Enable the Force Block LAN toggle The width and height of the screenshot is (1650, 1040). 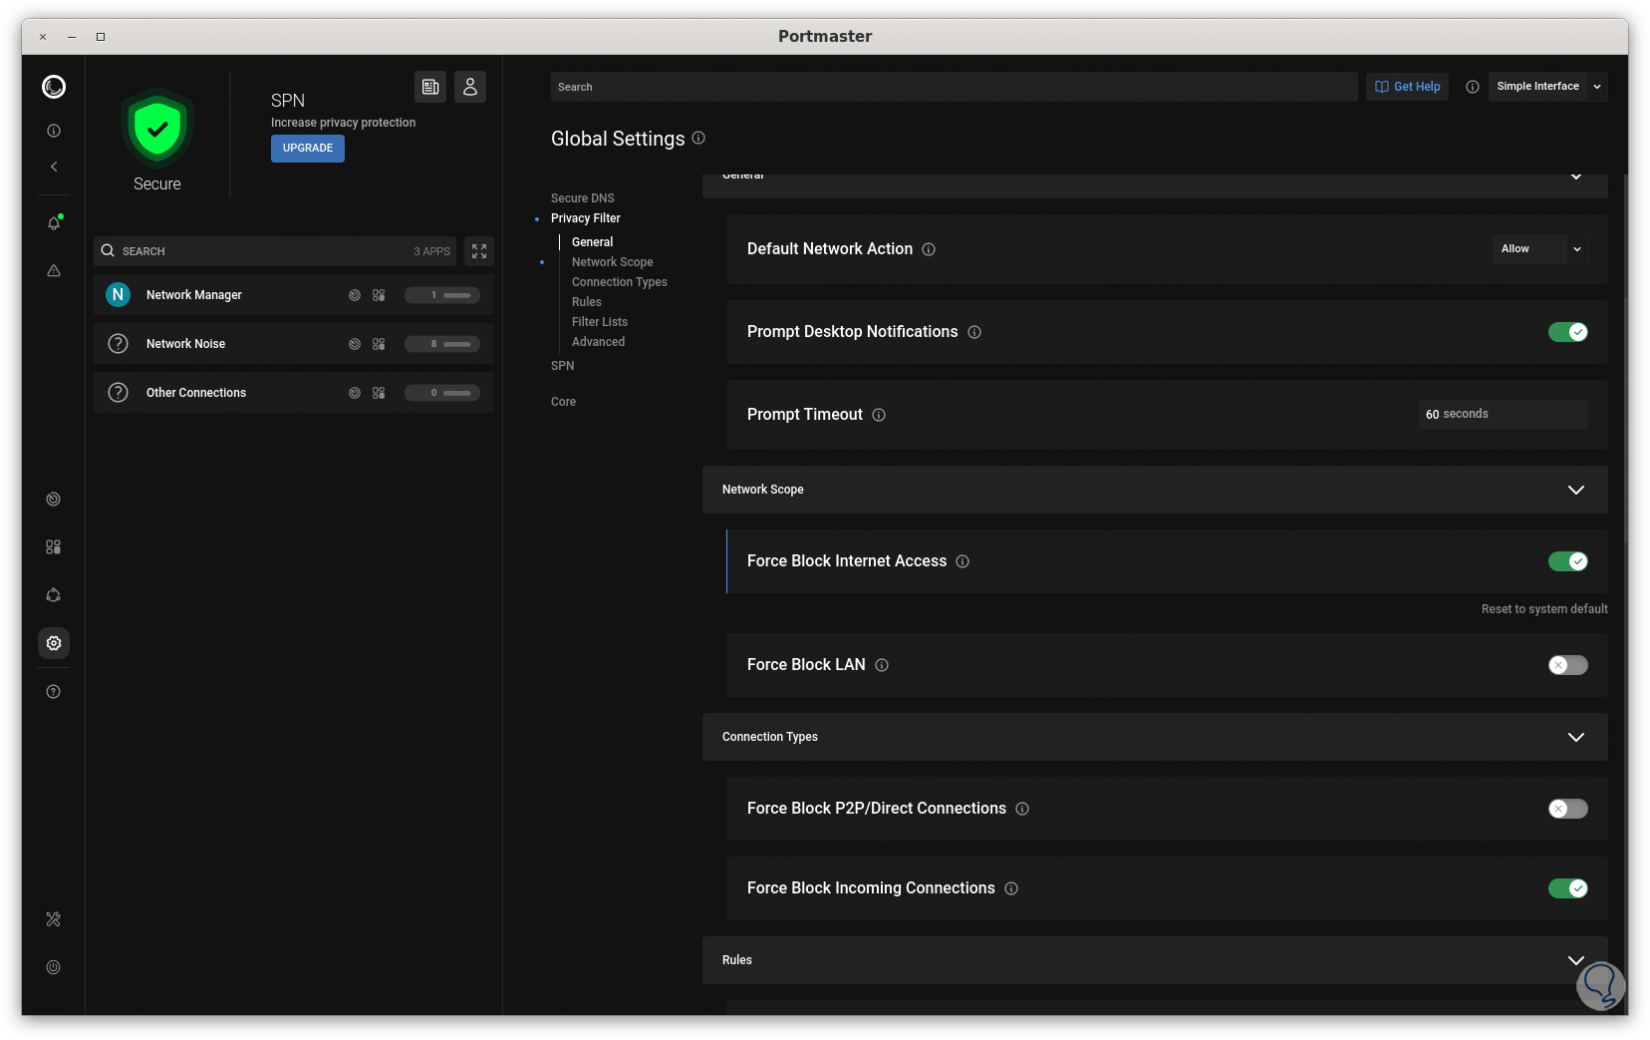1568,665
